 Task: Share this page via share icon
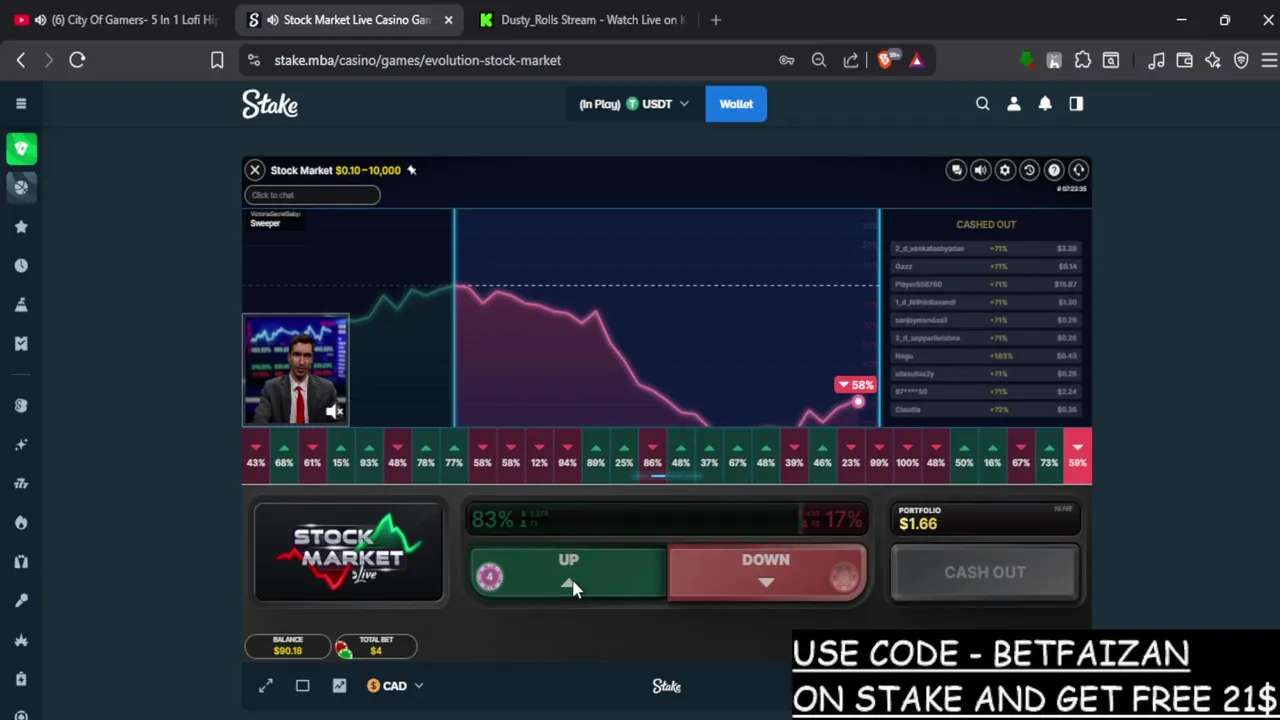(x=851, y=60)
